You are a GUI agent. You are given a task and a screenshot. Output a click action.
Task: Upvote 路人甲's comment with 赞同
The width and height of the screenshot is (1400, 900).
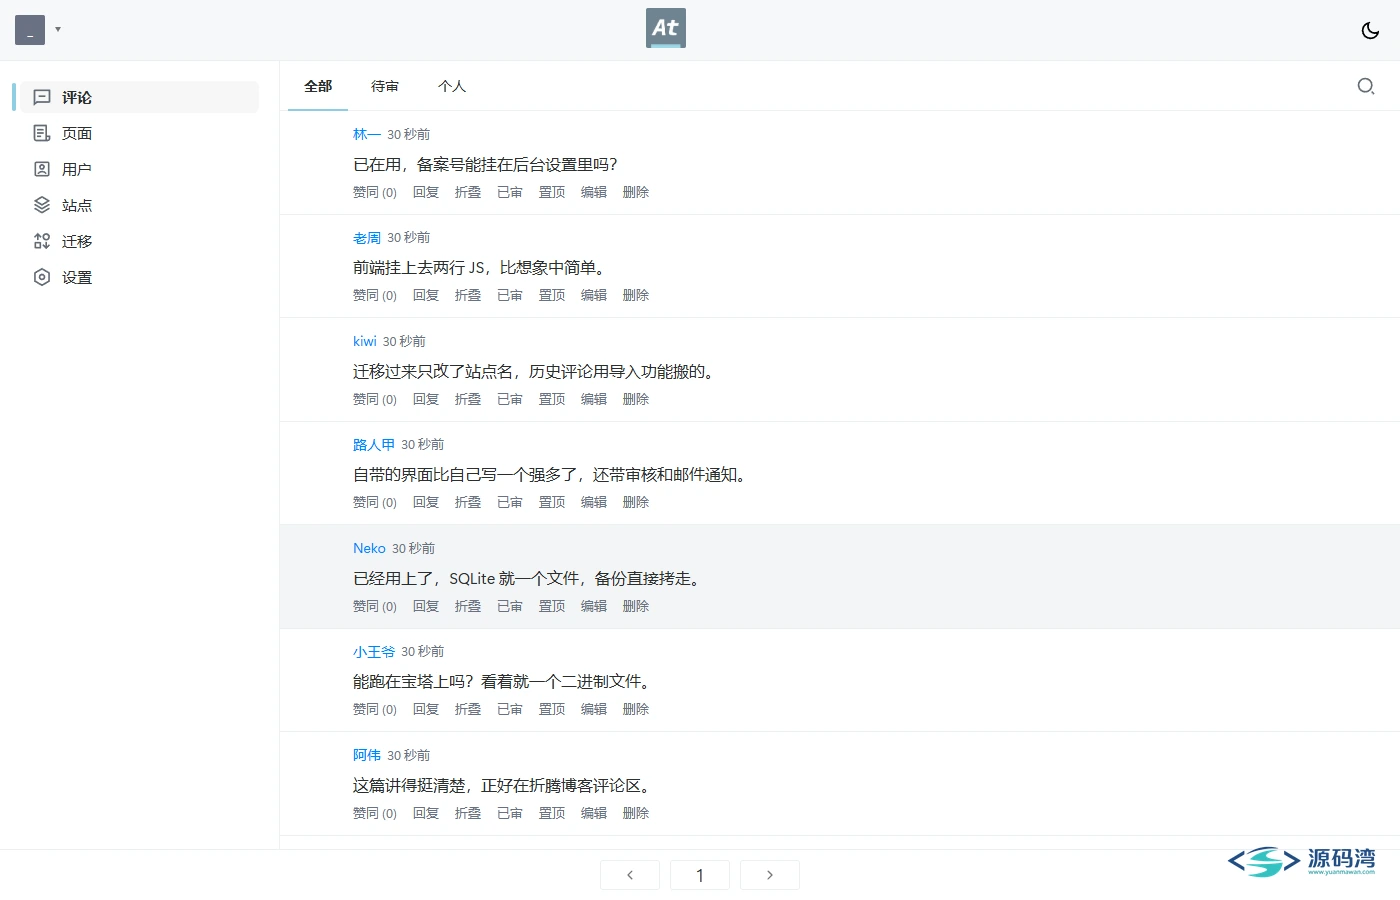[375, 502]
